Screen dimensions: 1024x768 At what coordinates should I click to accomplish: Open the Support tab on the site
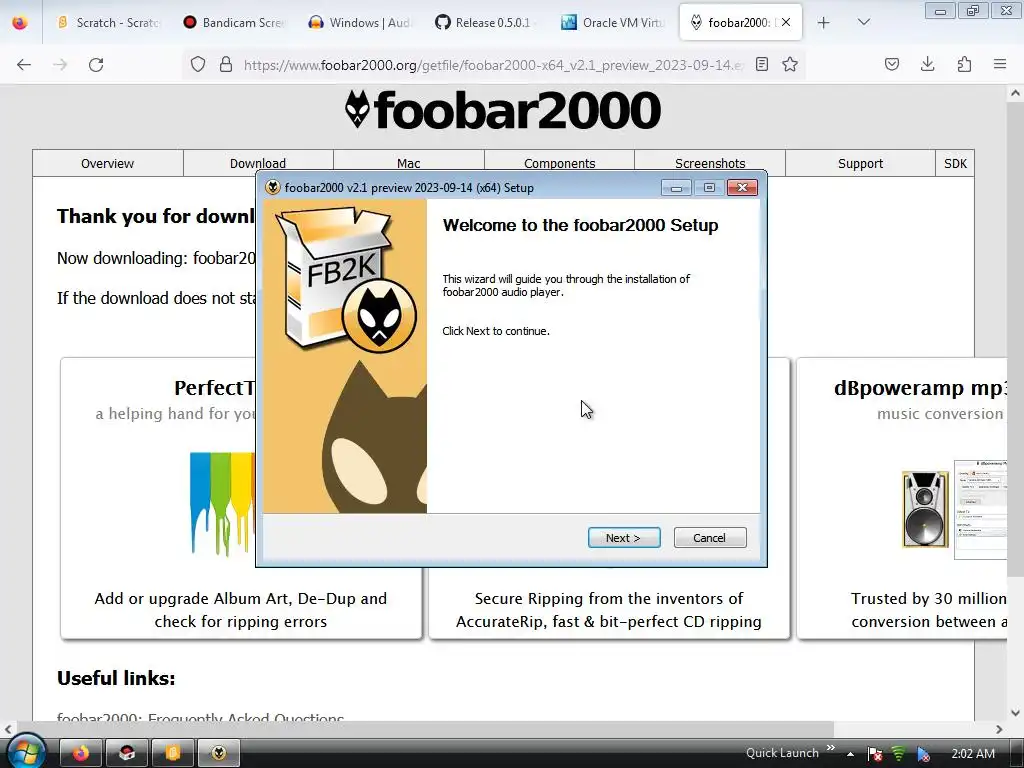pos(860,163)
